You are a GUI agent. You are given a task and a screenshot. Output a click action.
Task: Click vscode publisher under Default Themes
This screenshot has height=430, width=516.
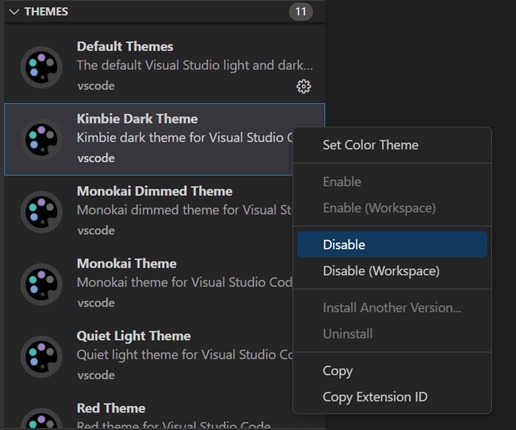[x=96, y=86]
